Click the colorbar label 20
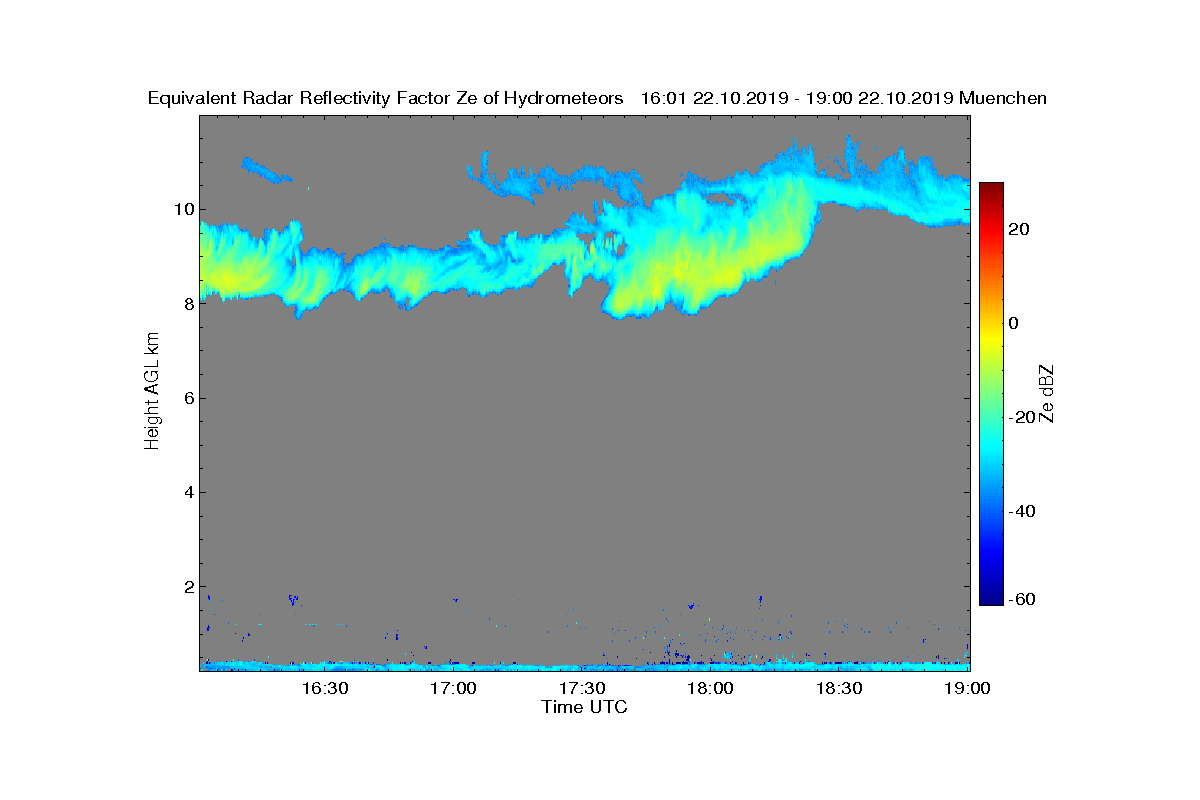 click(x=1019, y=229)
